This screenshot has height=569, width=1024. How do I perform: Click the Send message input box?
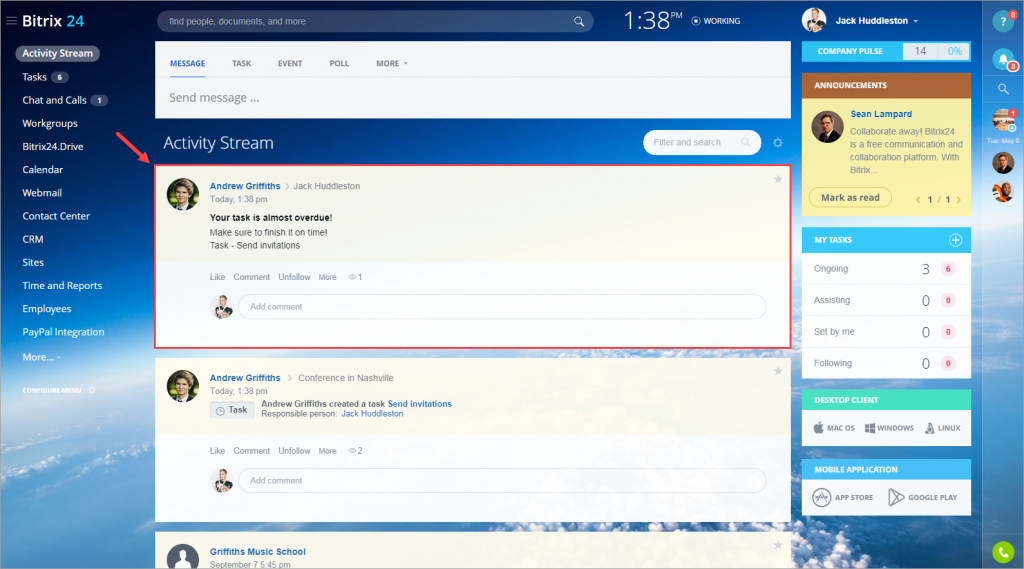coord(473,98)
